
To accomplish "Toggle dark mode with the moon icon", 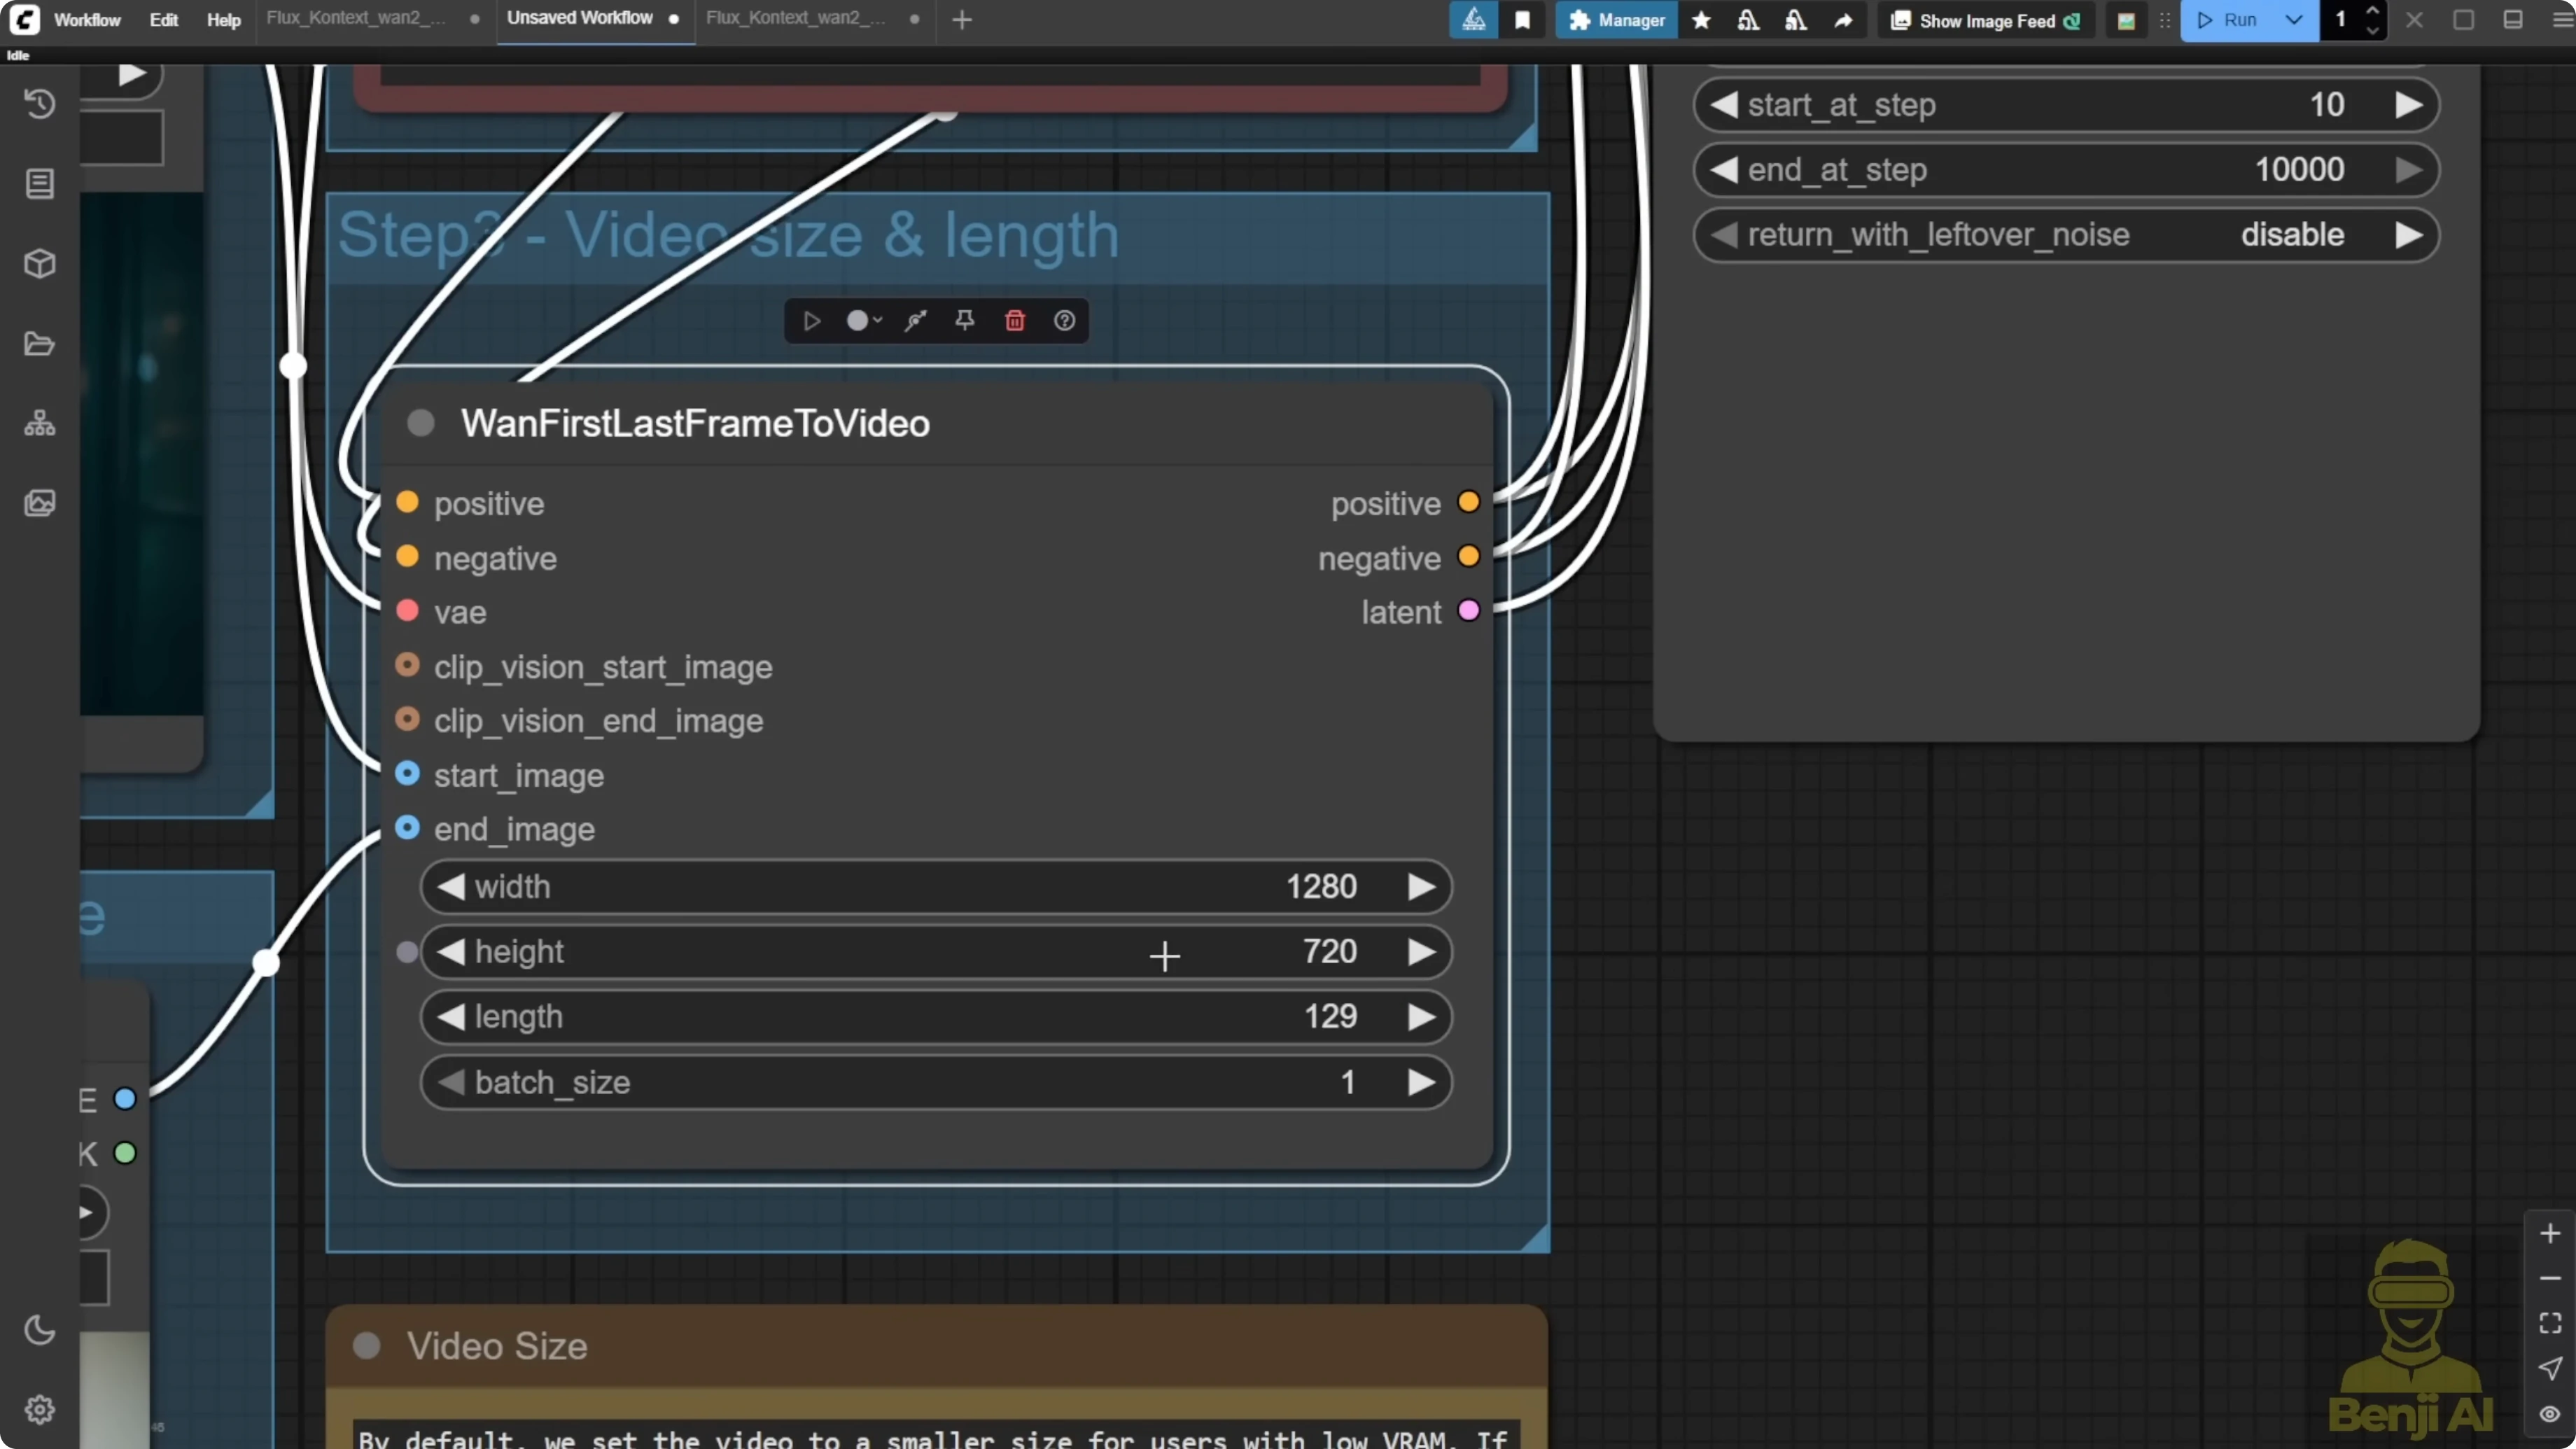I will click(x=40, y=1330).
